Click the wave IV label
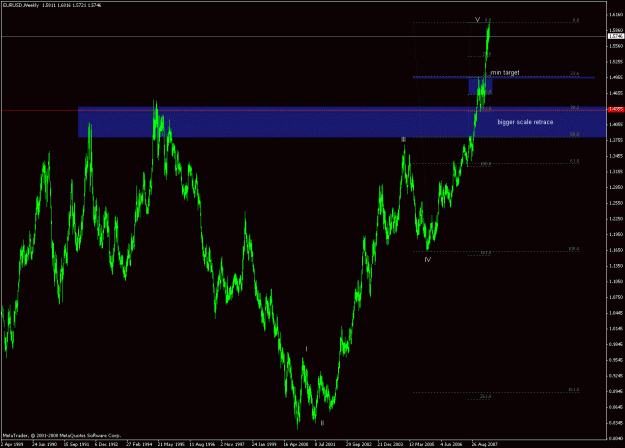Viewport: 625px width, 448px height. click(428, 259)
